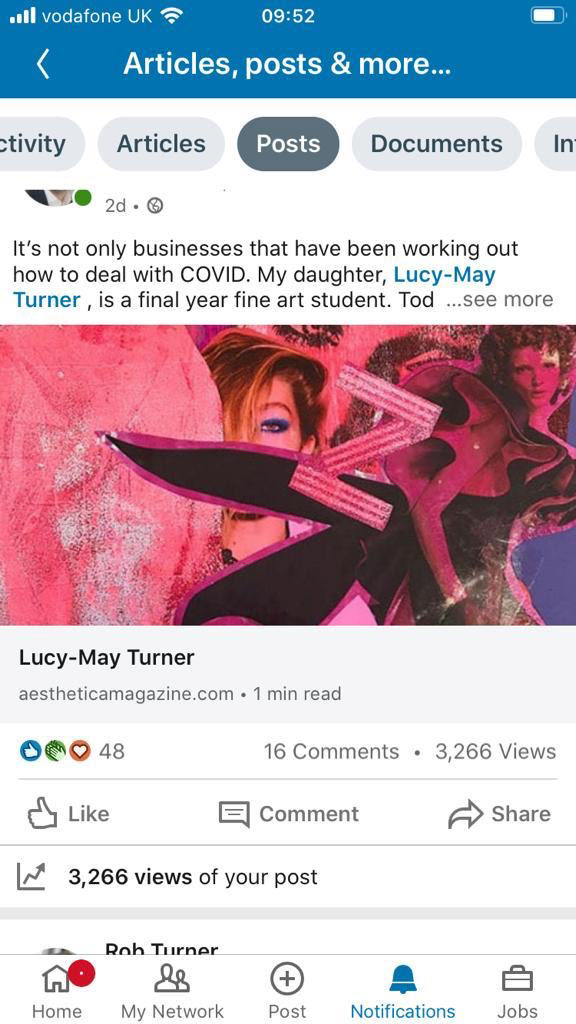Image resolution: width=576 pixels, height=1024 pixels.
Task: Open the Jobs briefcase icon
Action: [517, 979]
